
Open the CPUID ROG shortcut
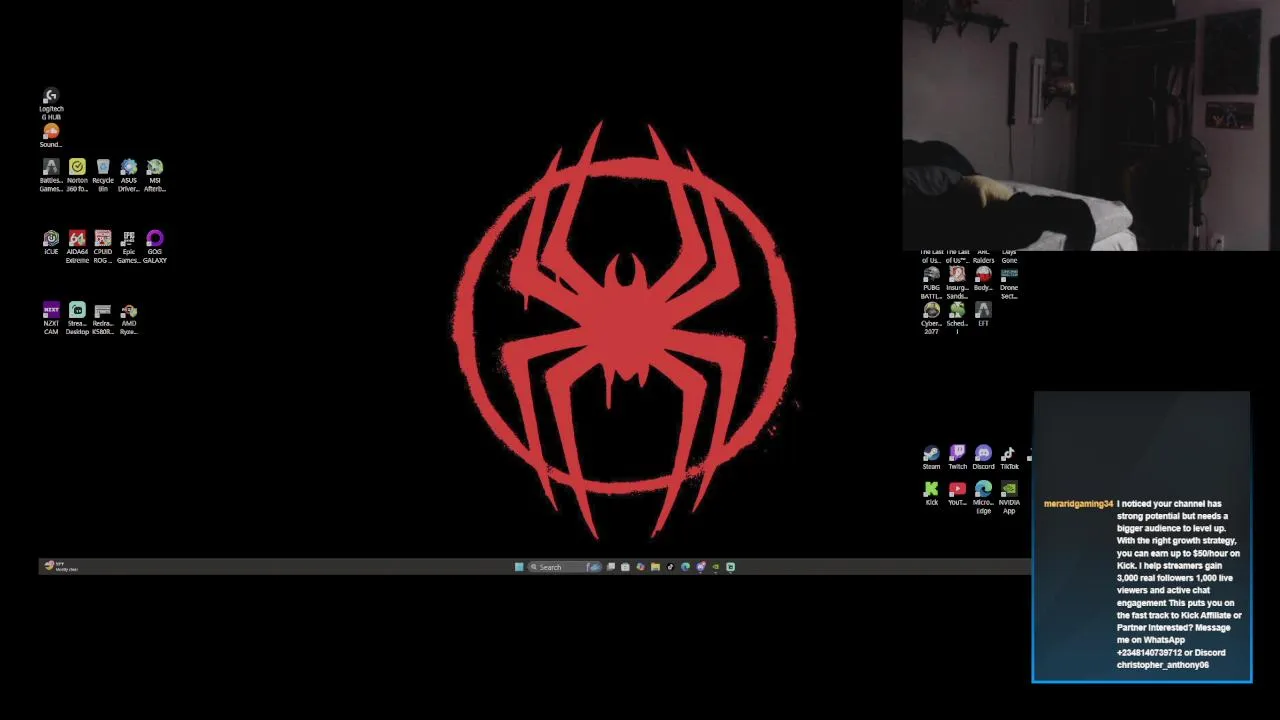[x=103, y=247]
